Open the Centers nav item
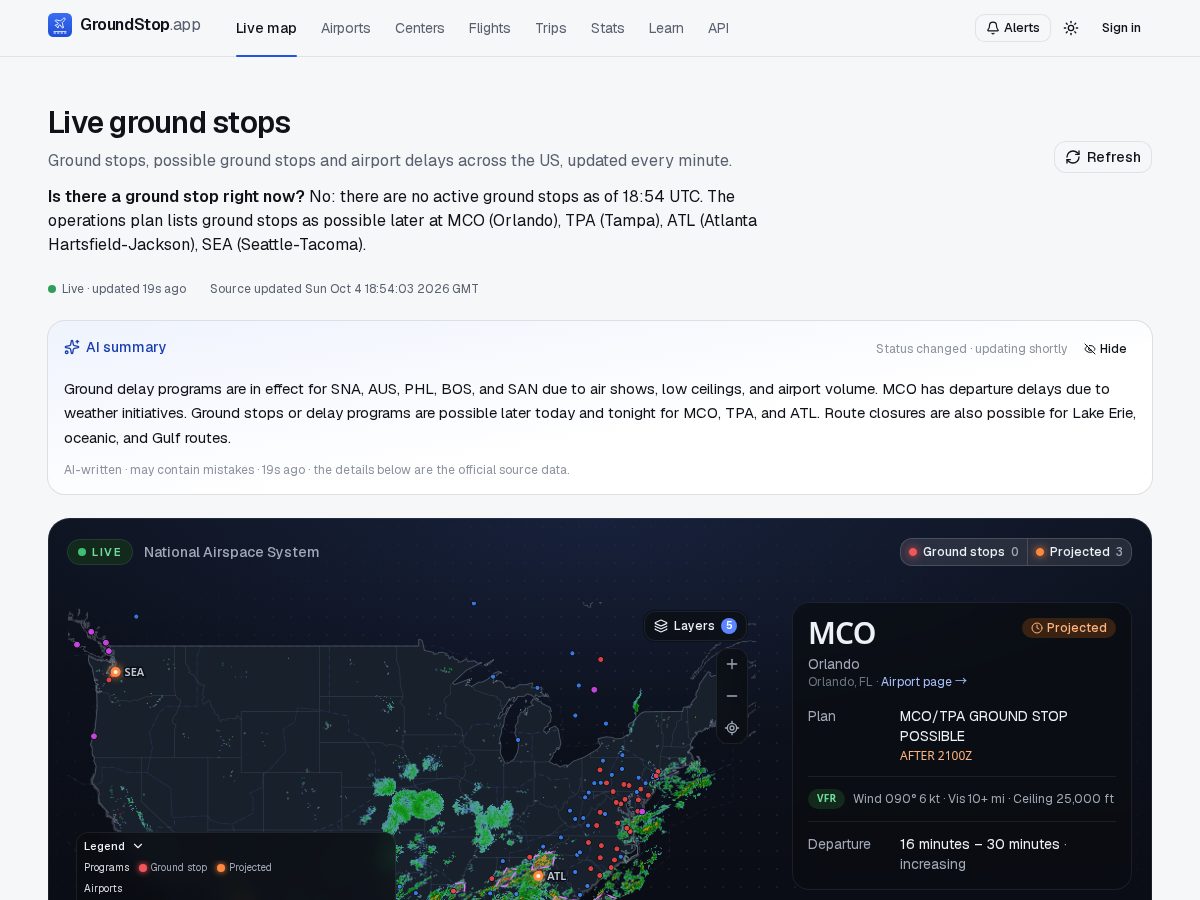 (420, 28)
